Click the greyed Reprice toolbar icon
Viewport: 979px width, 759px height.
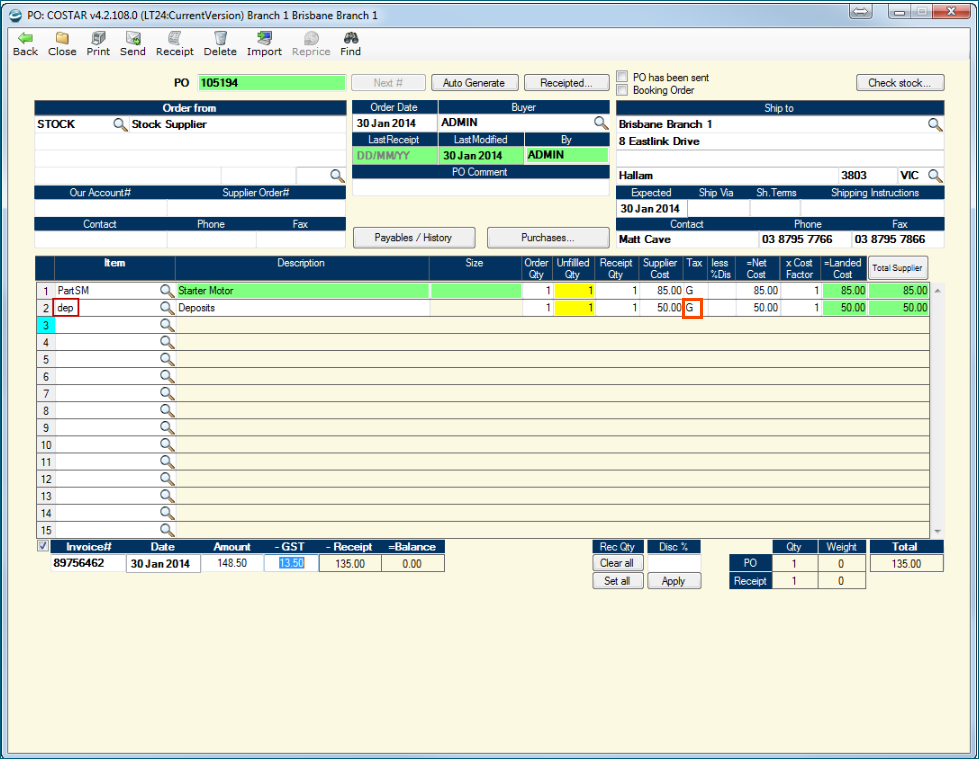click(x=311, y=44)
